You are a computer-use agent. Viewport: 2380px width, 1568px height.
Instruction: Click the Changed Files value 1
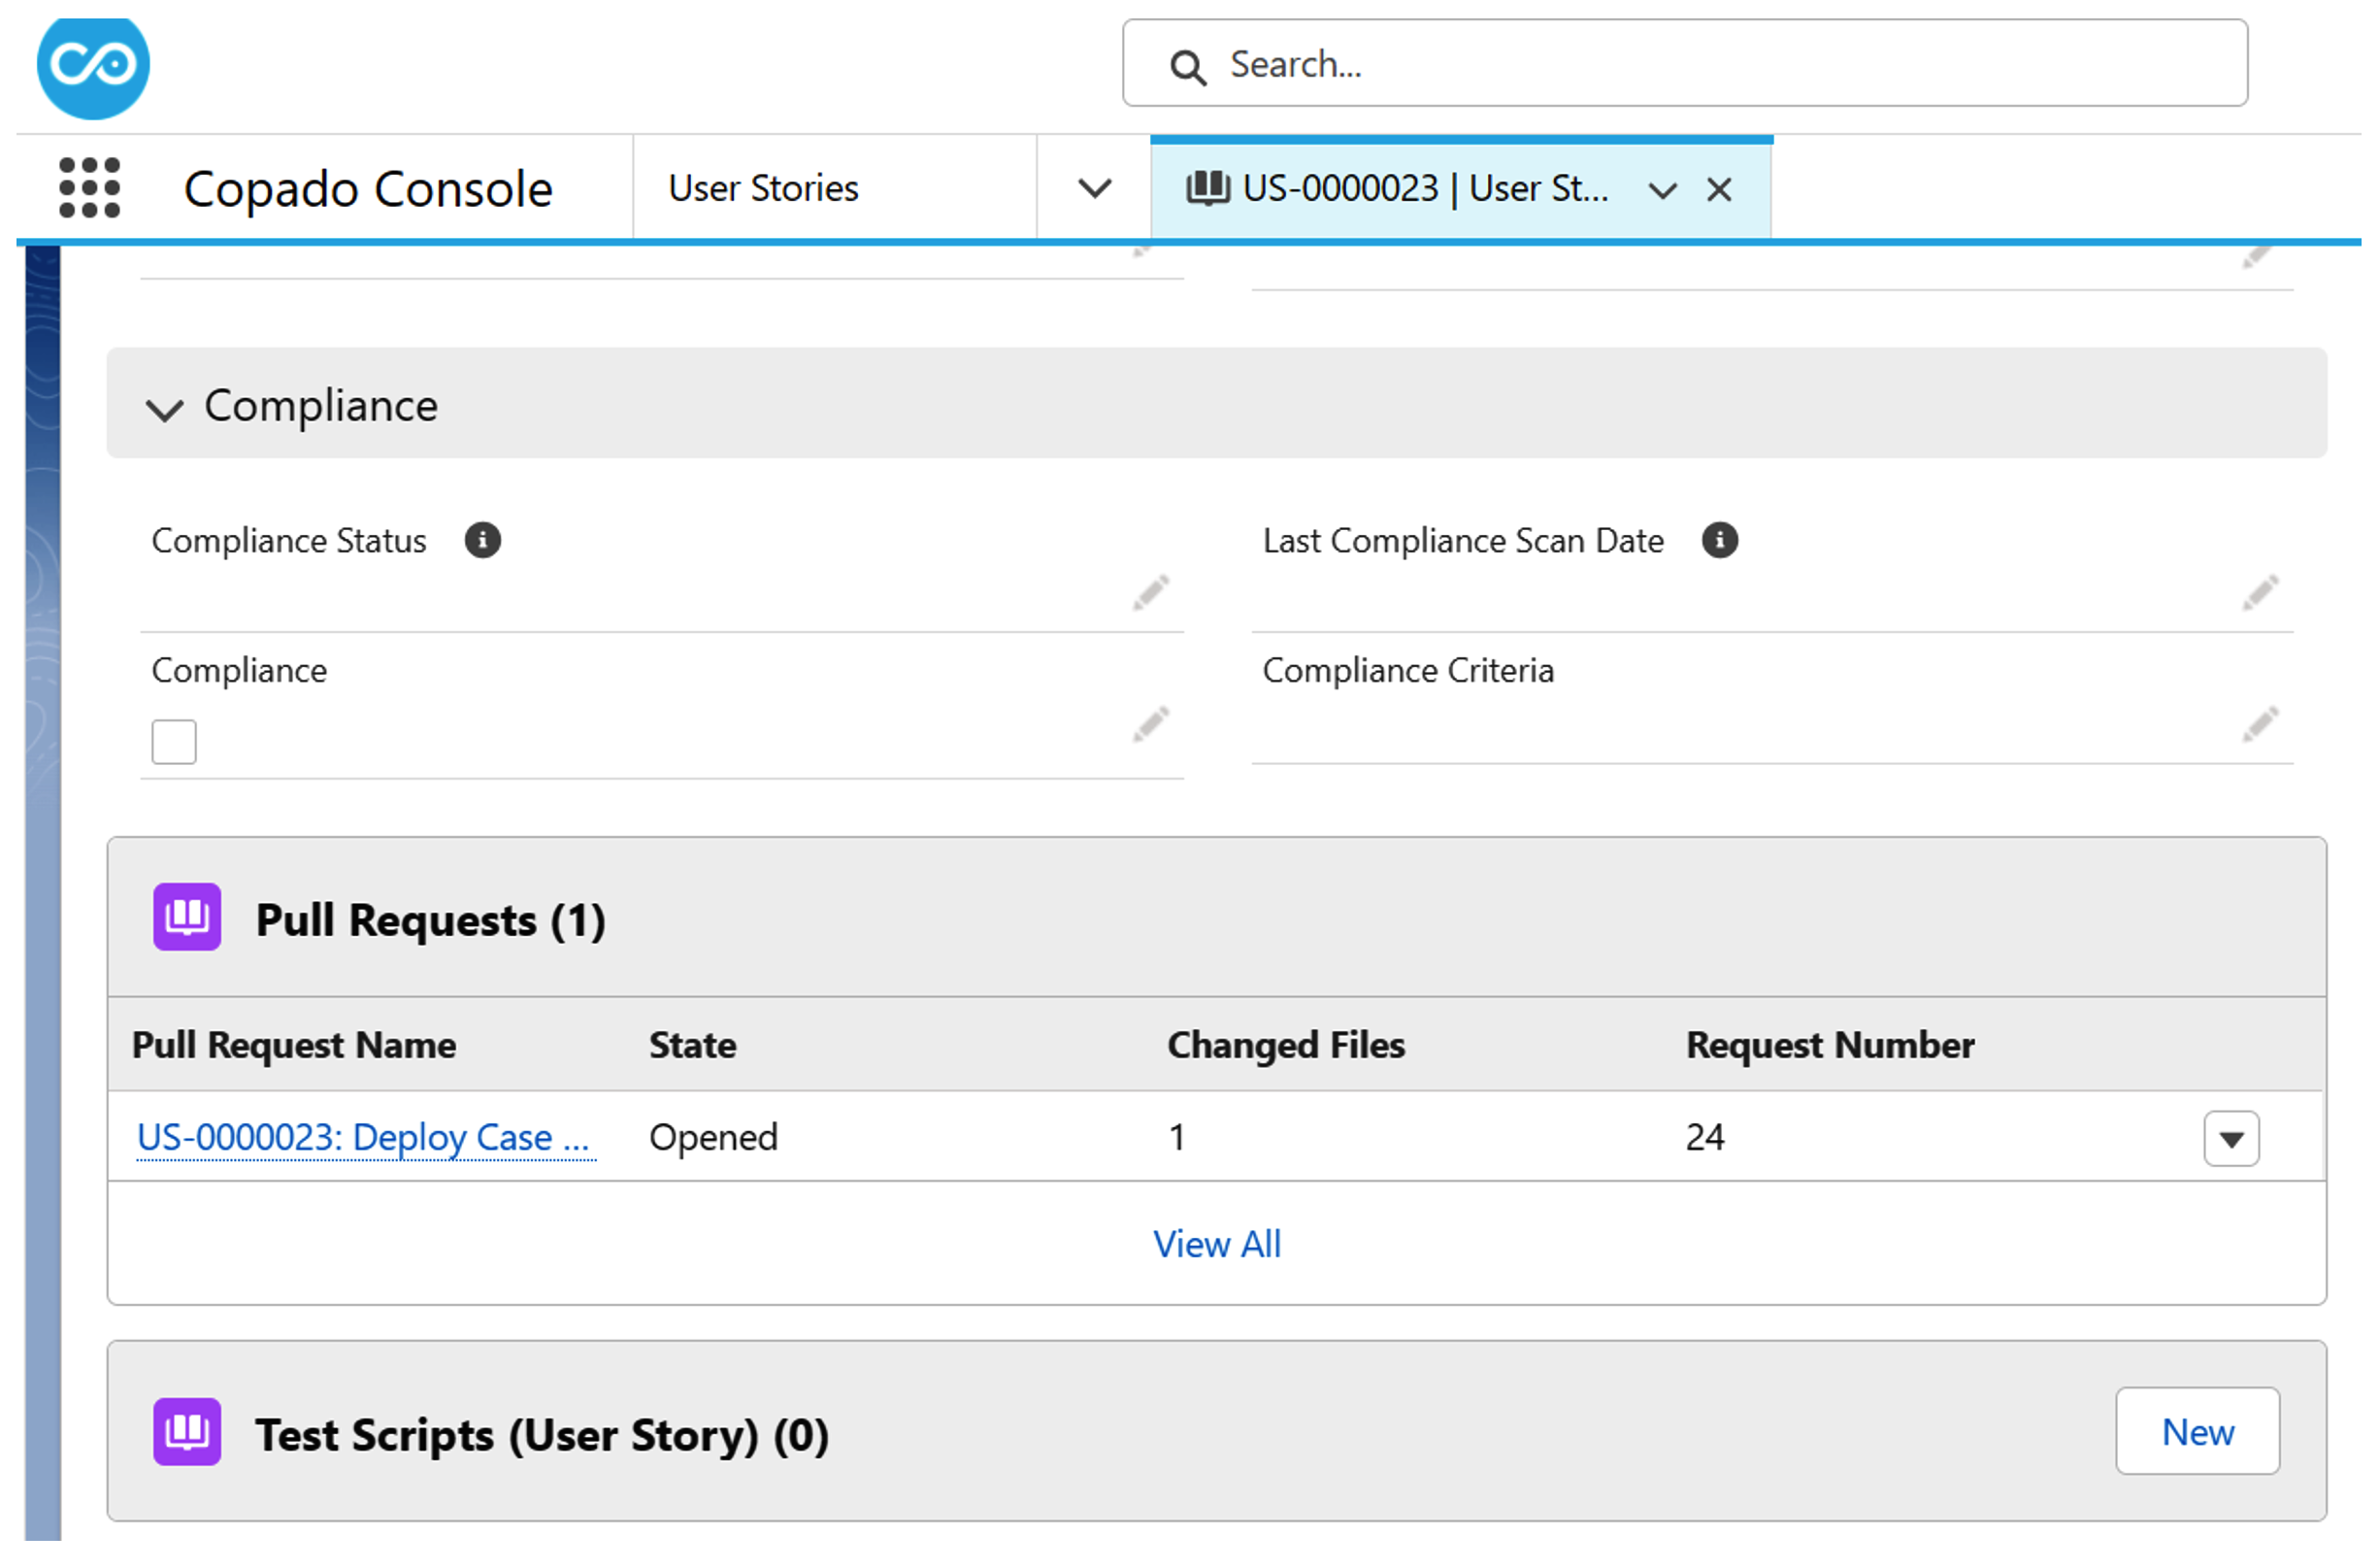tap(1177, 1138)
